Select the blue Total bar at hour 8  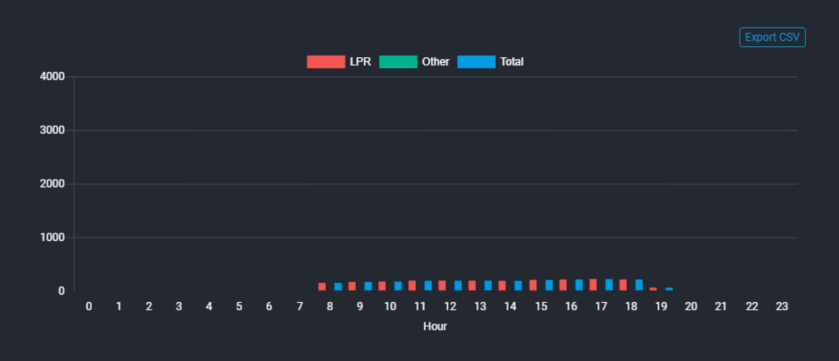point(338,287)
